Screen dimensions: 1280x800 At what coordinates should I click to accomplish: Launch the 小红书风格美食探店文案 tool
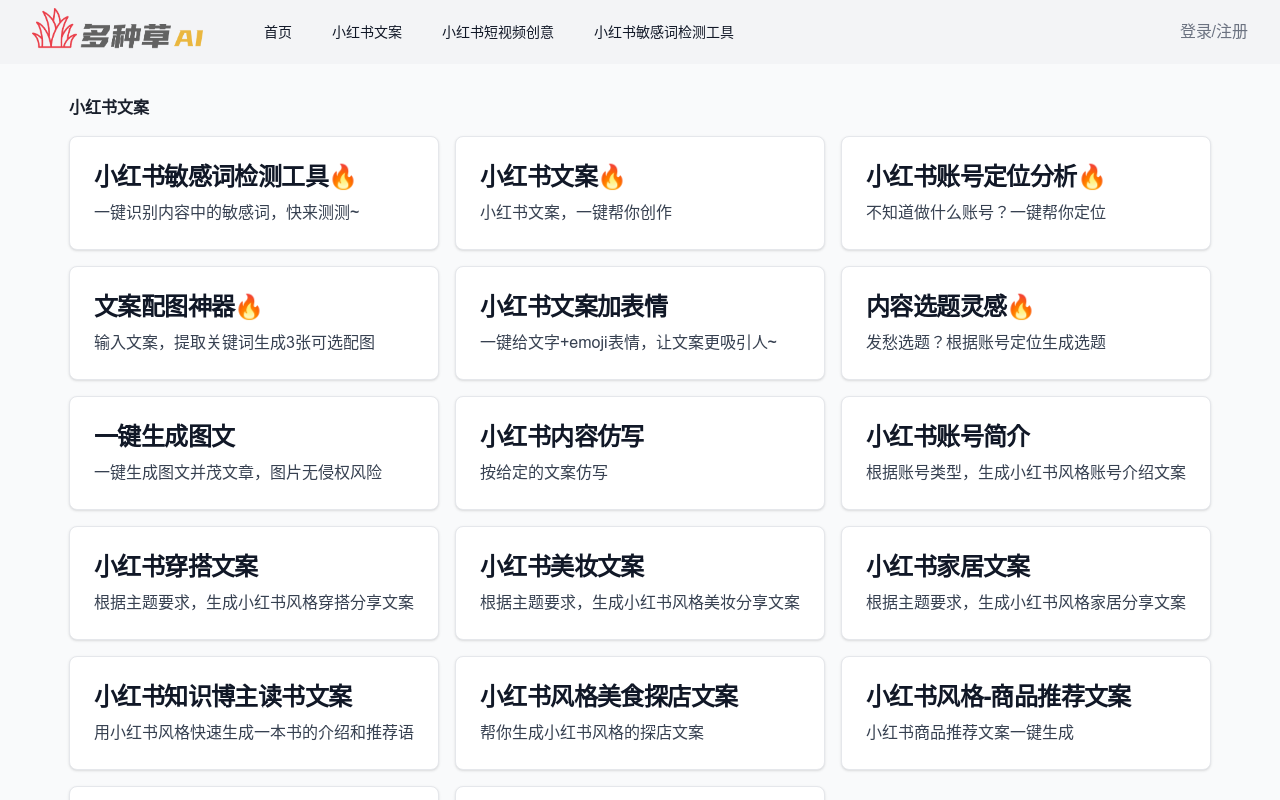[640, 713]
